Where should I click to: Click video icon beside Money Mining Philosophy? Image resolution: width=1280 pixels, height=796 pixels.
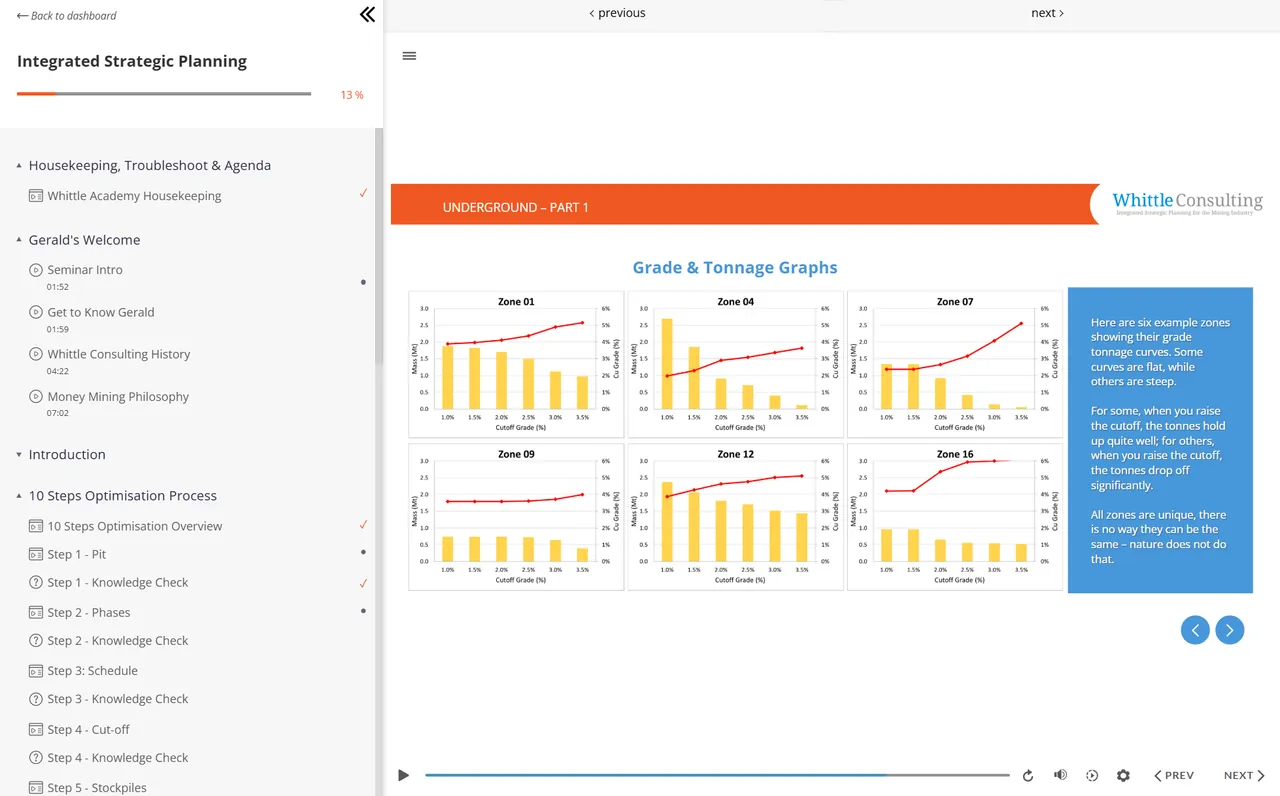pos(36,396)
